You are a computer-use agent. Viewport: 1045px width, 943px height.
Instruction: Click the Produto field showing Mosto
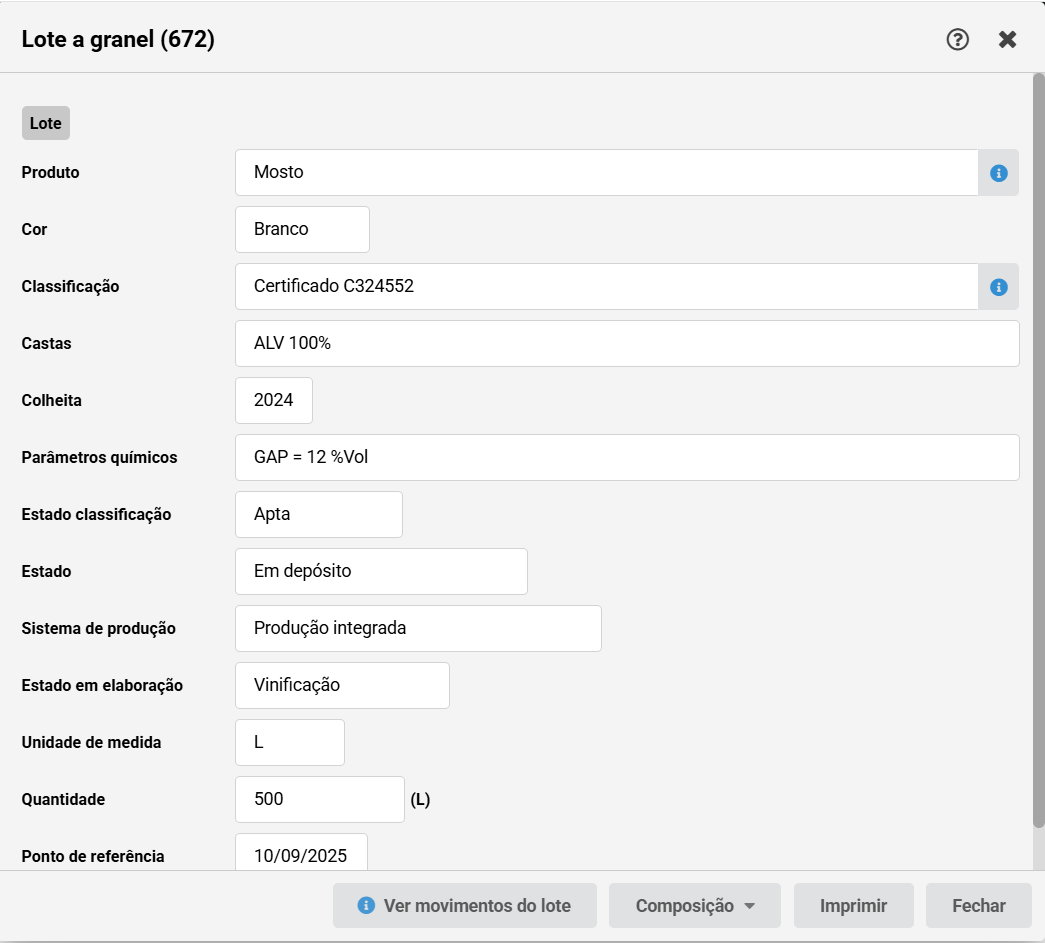pos(606,173)
